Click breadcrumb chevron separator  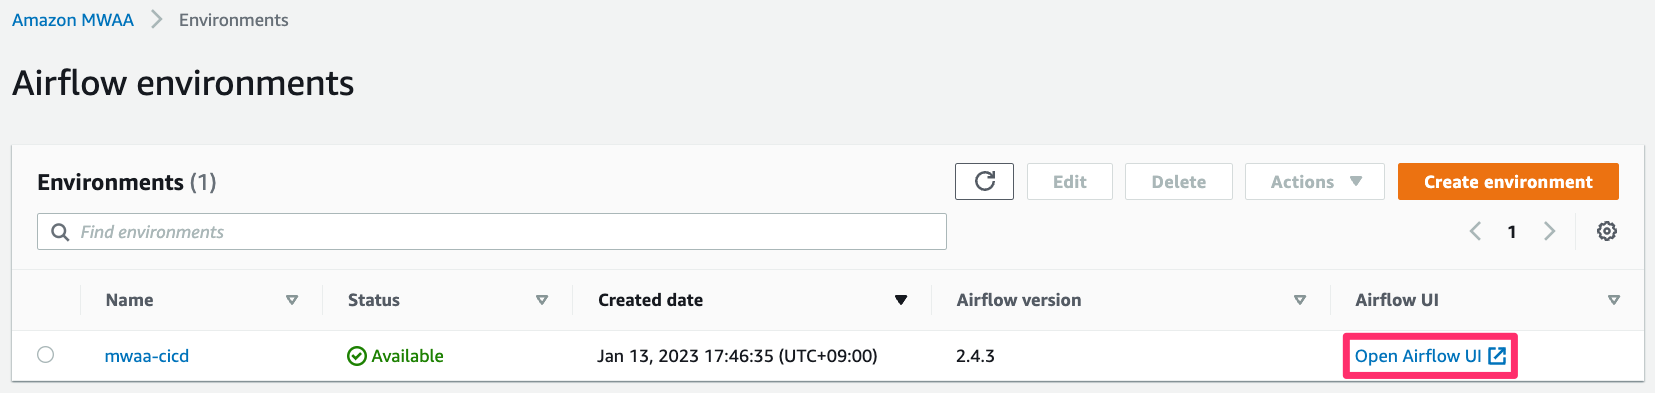click(156, 20)
